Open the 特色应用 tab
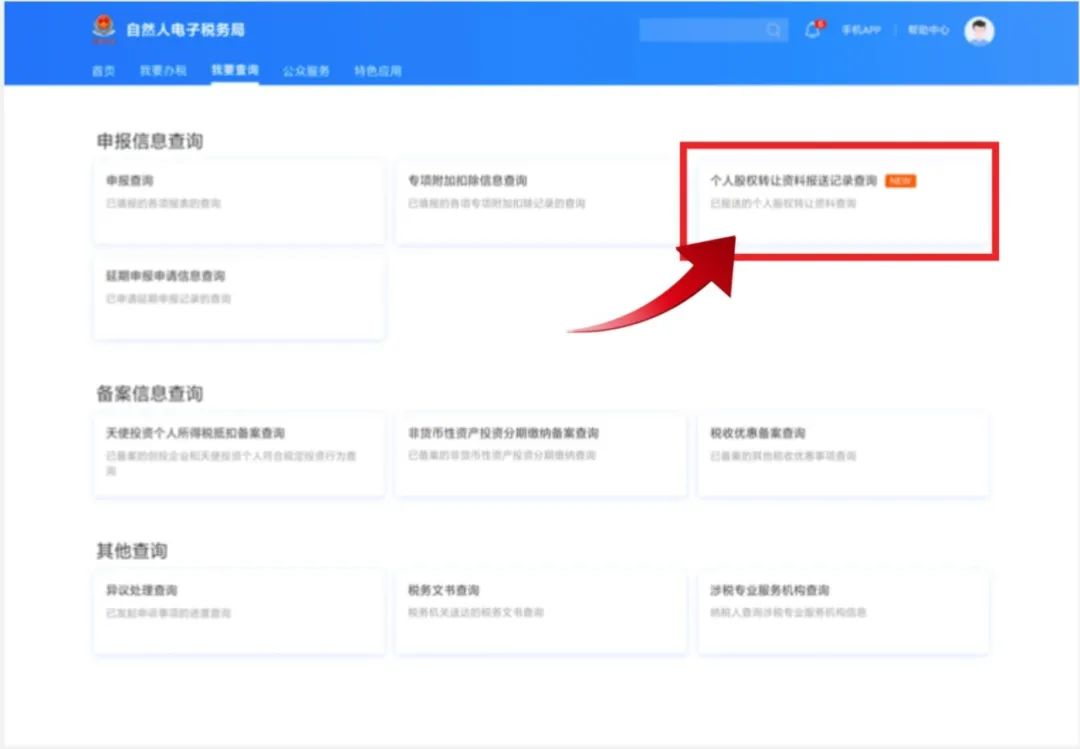 tap(377, 70)
